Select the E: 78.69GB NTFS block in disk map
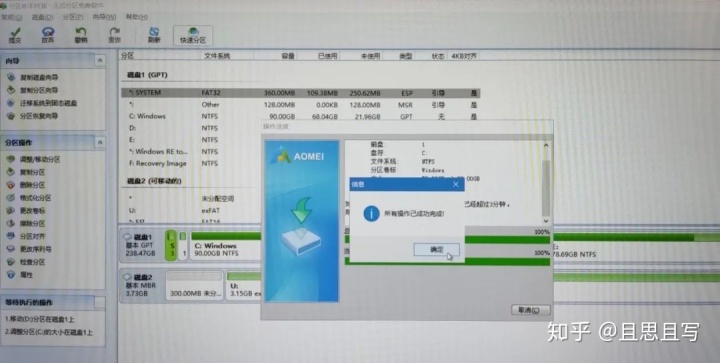 click(636, 245)
